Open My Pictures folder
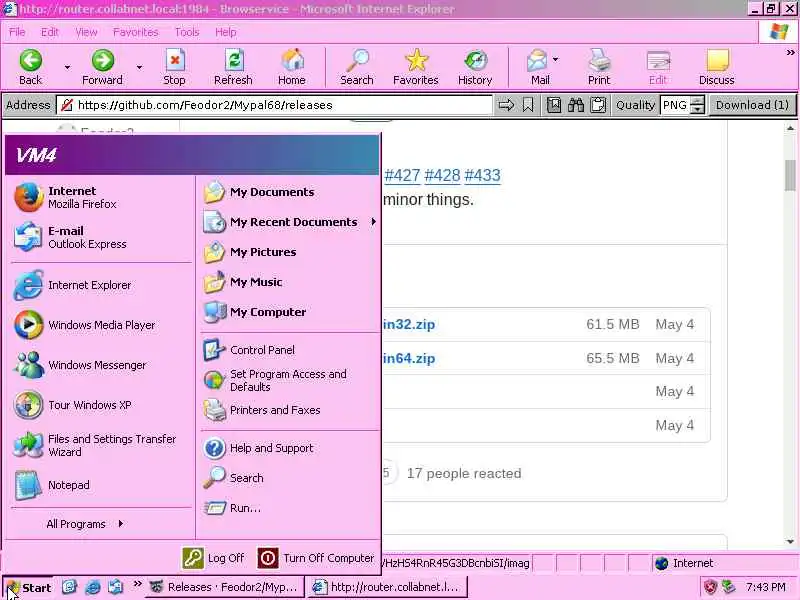The height and width of the screenshot is (600, 800). tap(289, 252)
